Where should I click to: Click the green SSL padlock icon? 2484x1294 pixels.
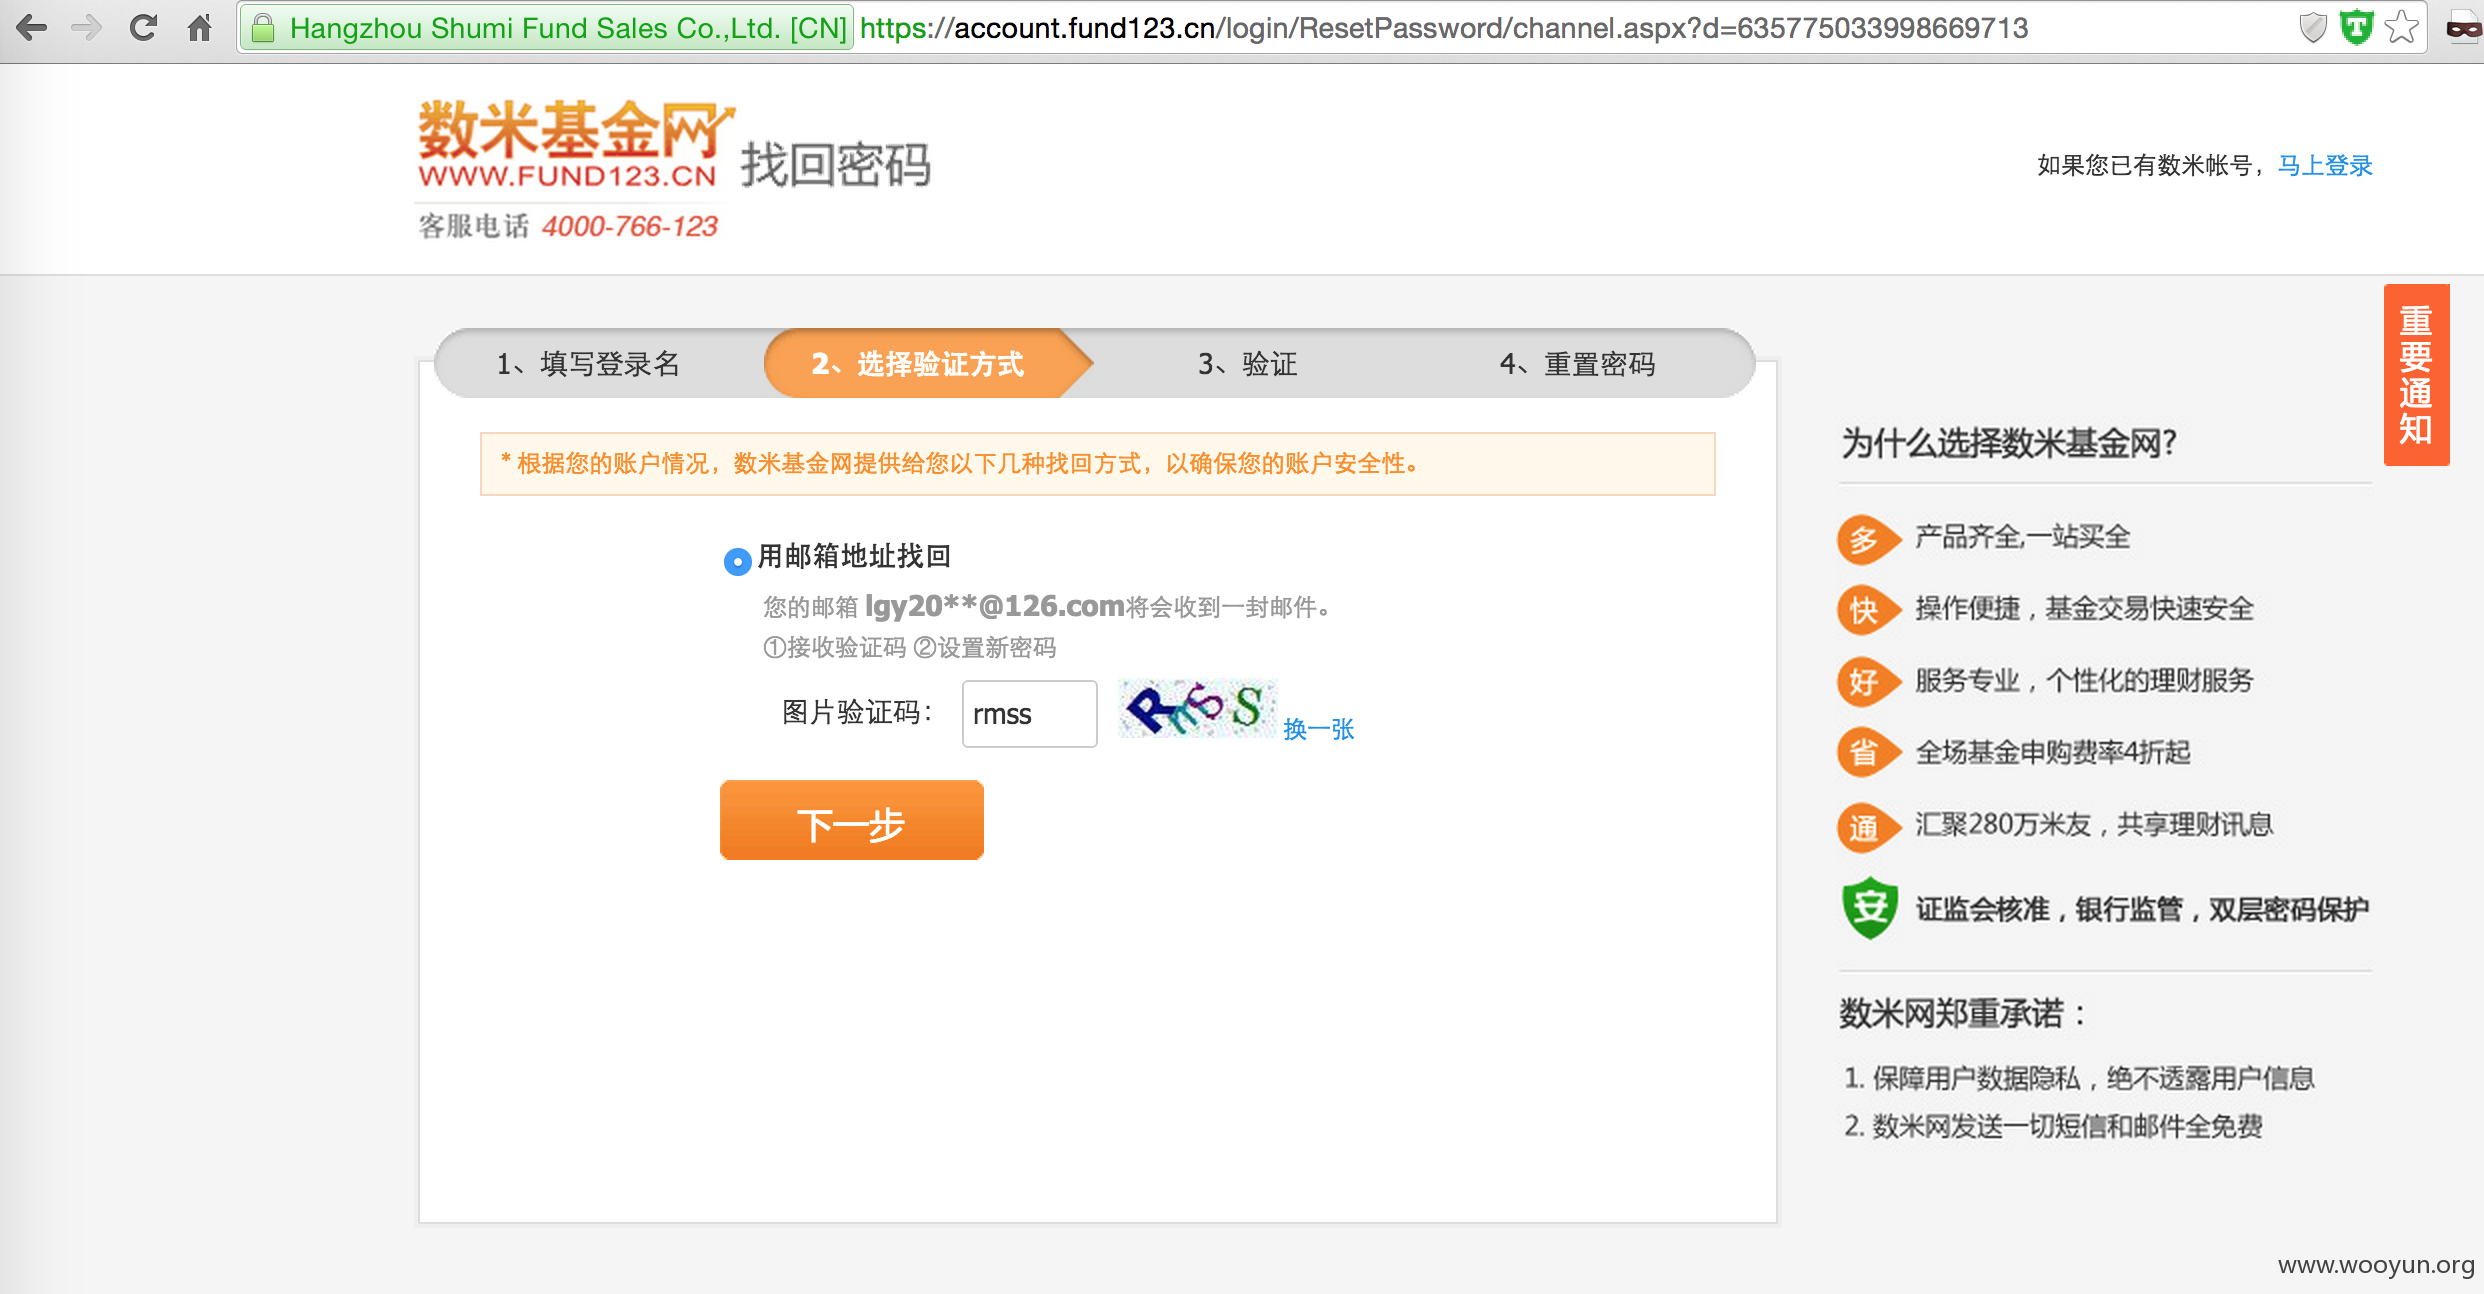(263, 28)
